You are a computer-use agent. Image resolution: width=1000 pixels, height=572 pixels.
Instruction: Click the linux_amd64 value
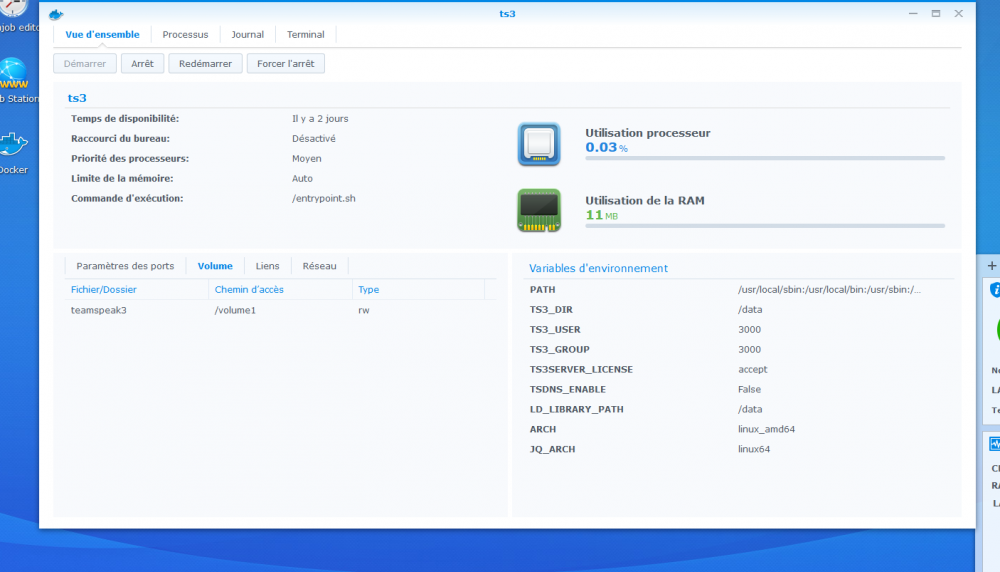[767, 429]
